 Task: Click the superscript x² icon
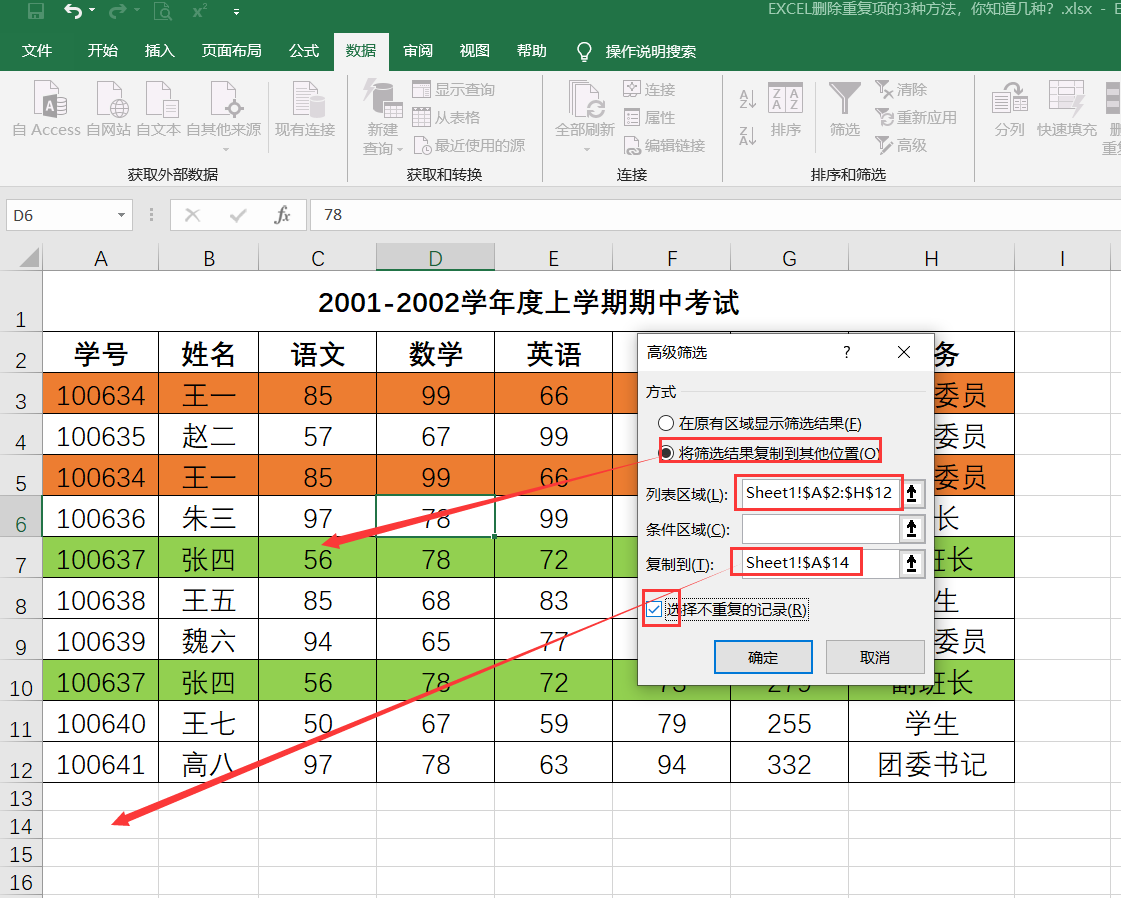tap(200, 11)
